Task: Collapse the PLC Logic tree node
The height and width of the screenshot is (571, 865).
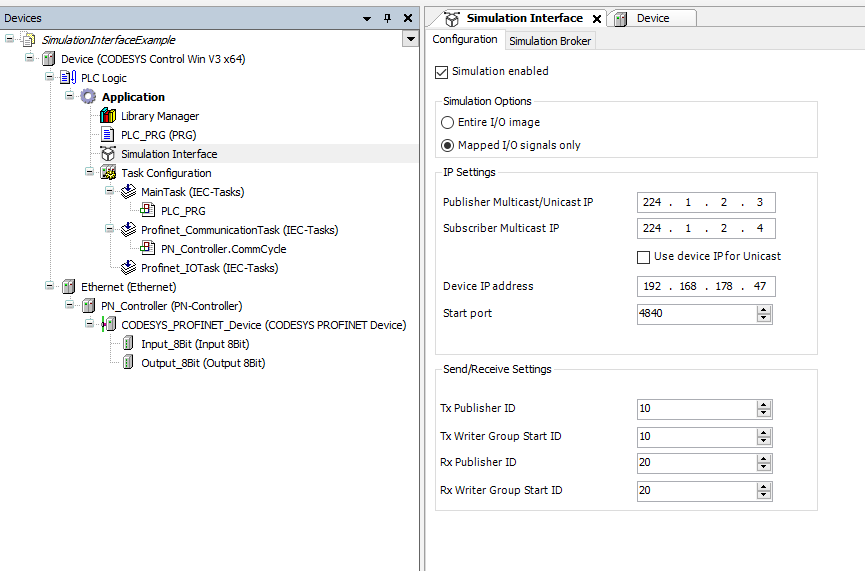Action: (x=49, y=78)
